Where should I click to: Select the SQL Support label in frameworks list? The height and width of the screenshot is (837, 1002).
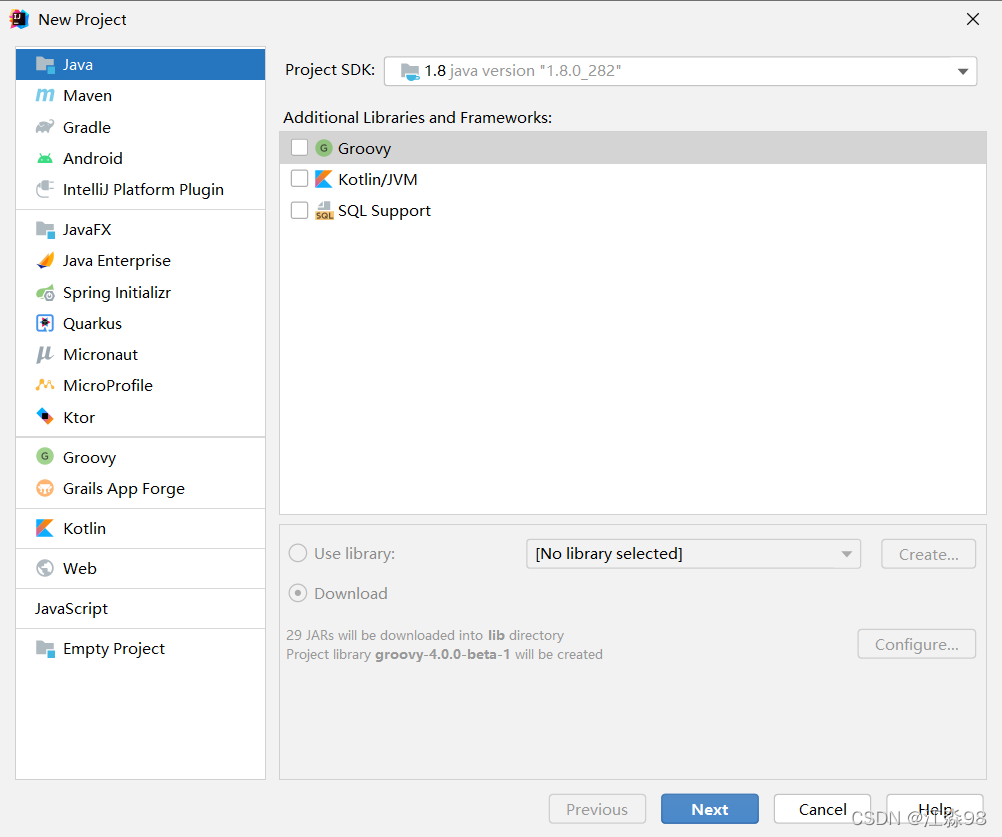coord(384,211)
